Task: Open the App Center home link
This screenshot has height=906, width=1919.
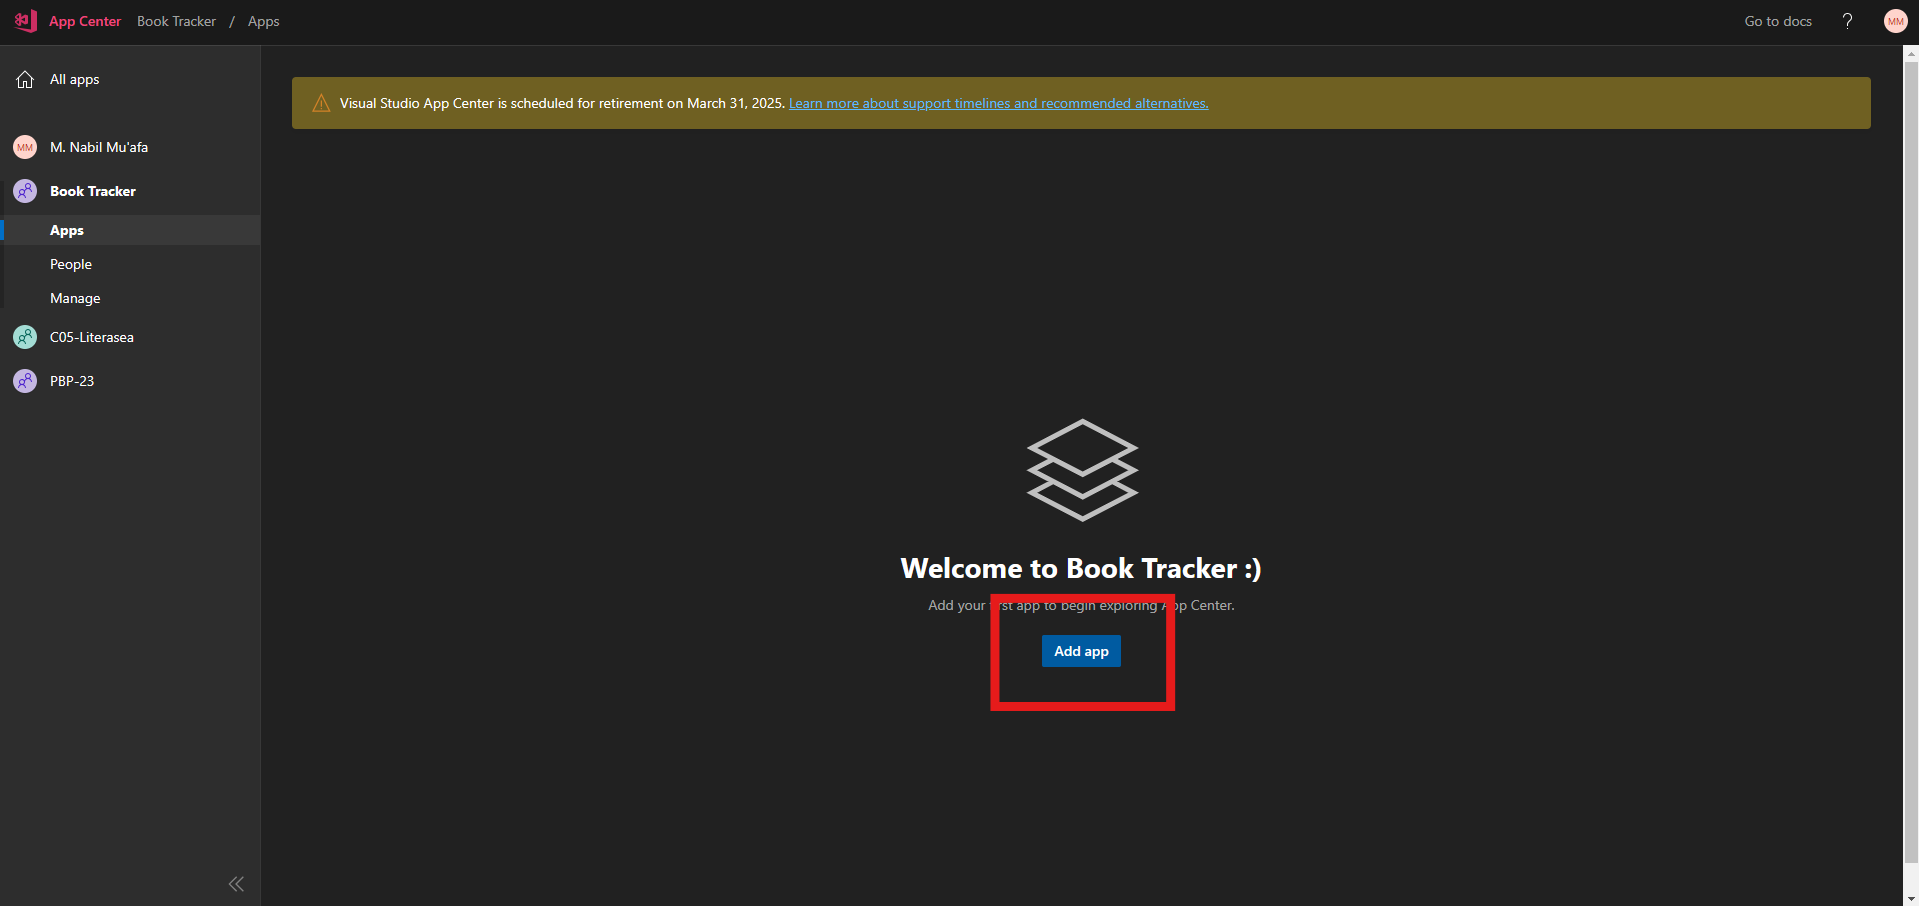Action: (85, 21)
